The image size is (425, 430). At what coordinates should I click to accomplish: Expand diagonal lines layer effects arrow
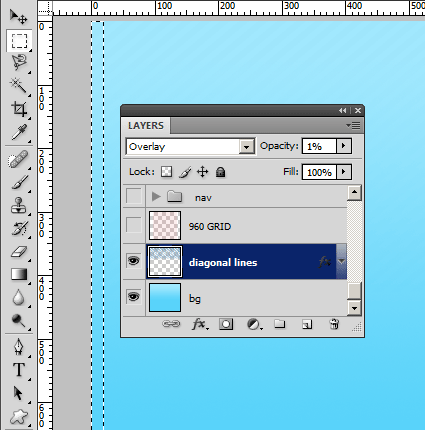(341, 261)
